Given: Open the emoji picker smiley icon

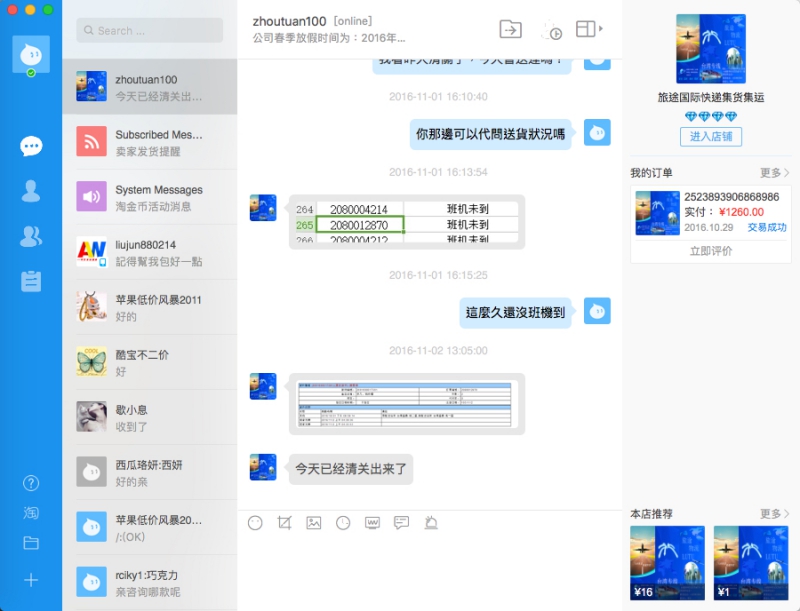Looking at the screenshot, I should click(x=255, y=523).
